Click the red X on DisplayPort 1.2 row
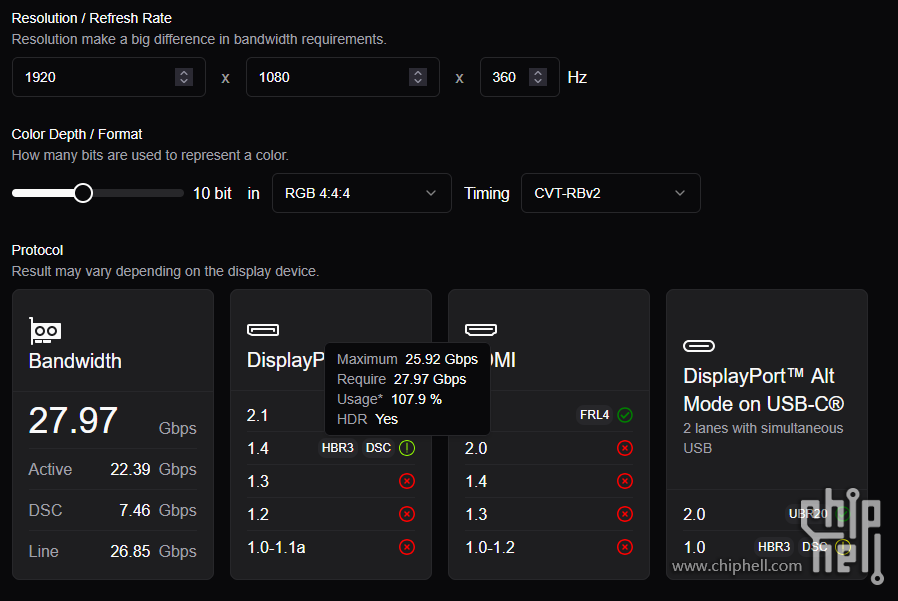The image size is (898, 601). click(407, 514)
